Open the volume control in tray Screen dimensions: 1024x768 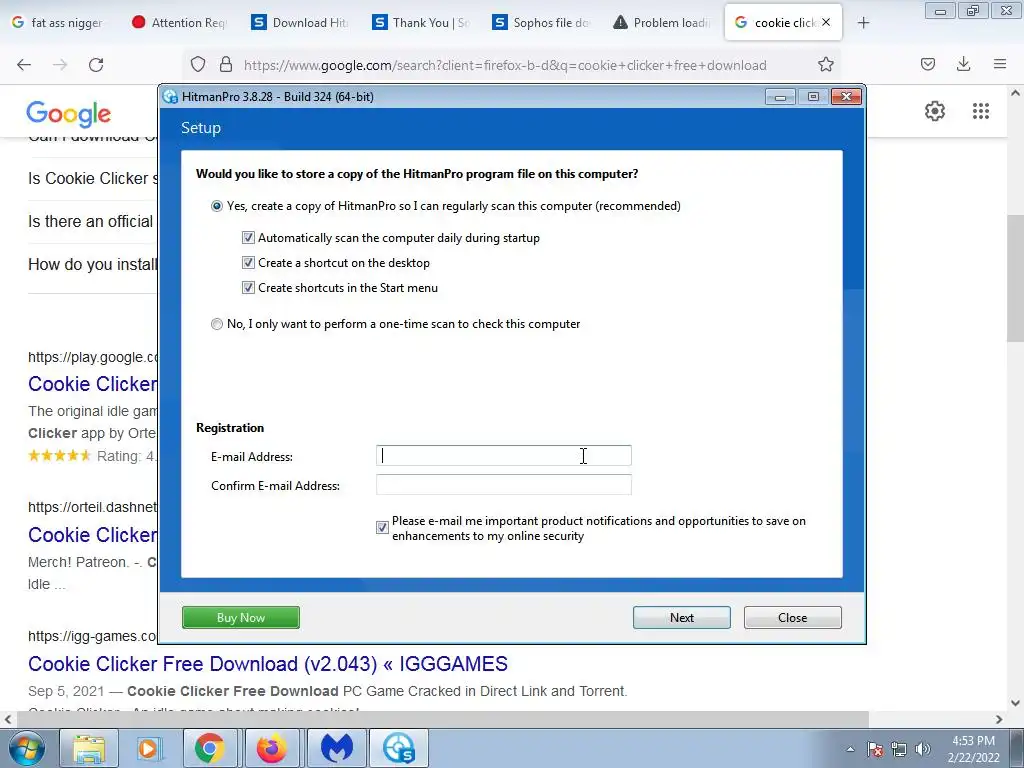pyautogui.click(x=923, y=749)
